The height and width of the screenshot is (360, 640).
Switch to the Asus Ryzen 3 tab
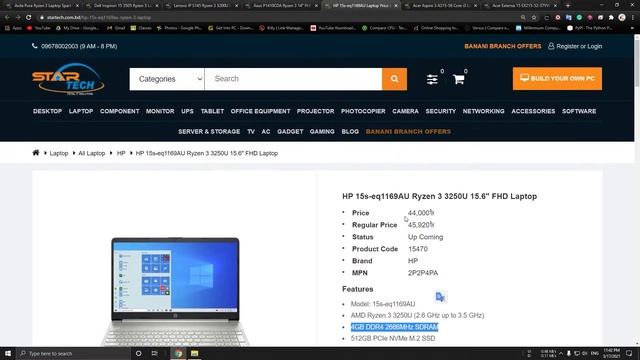(282, 6)
